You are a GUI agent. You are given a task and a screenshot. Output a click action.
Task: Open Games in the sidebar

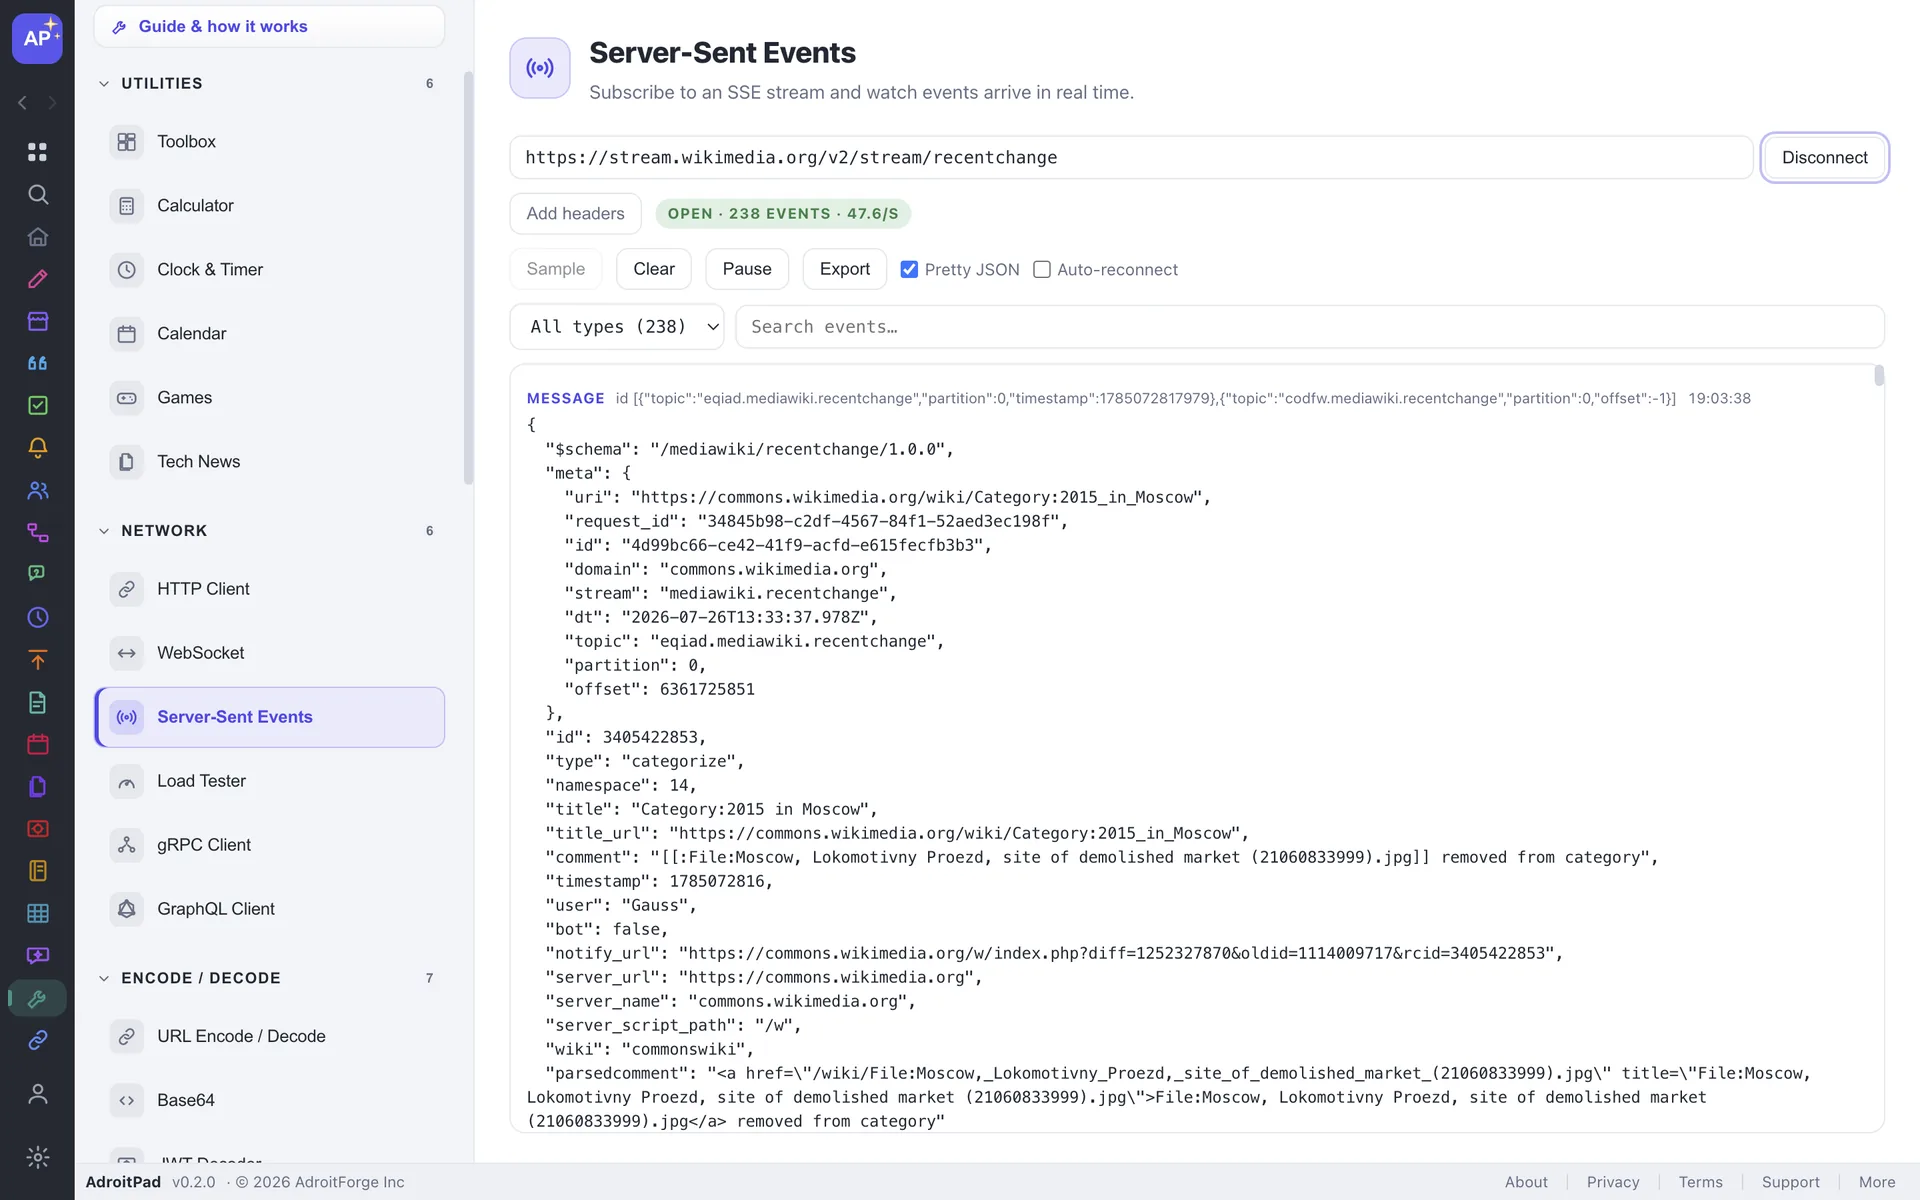point(270,398)
